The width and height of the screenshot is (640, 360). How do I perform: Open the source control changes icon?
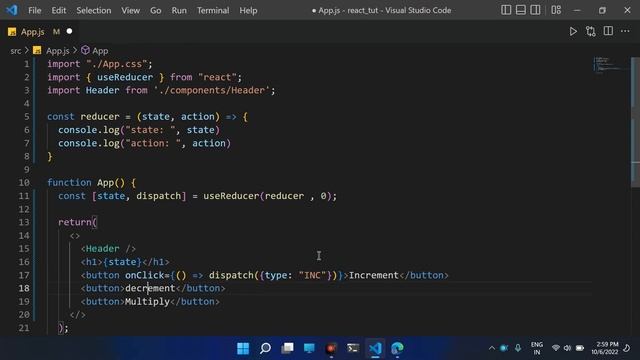click(x=591, y=31)
